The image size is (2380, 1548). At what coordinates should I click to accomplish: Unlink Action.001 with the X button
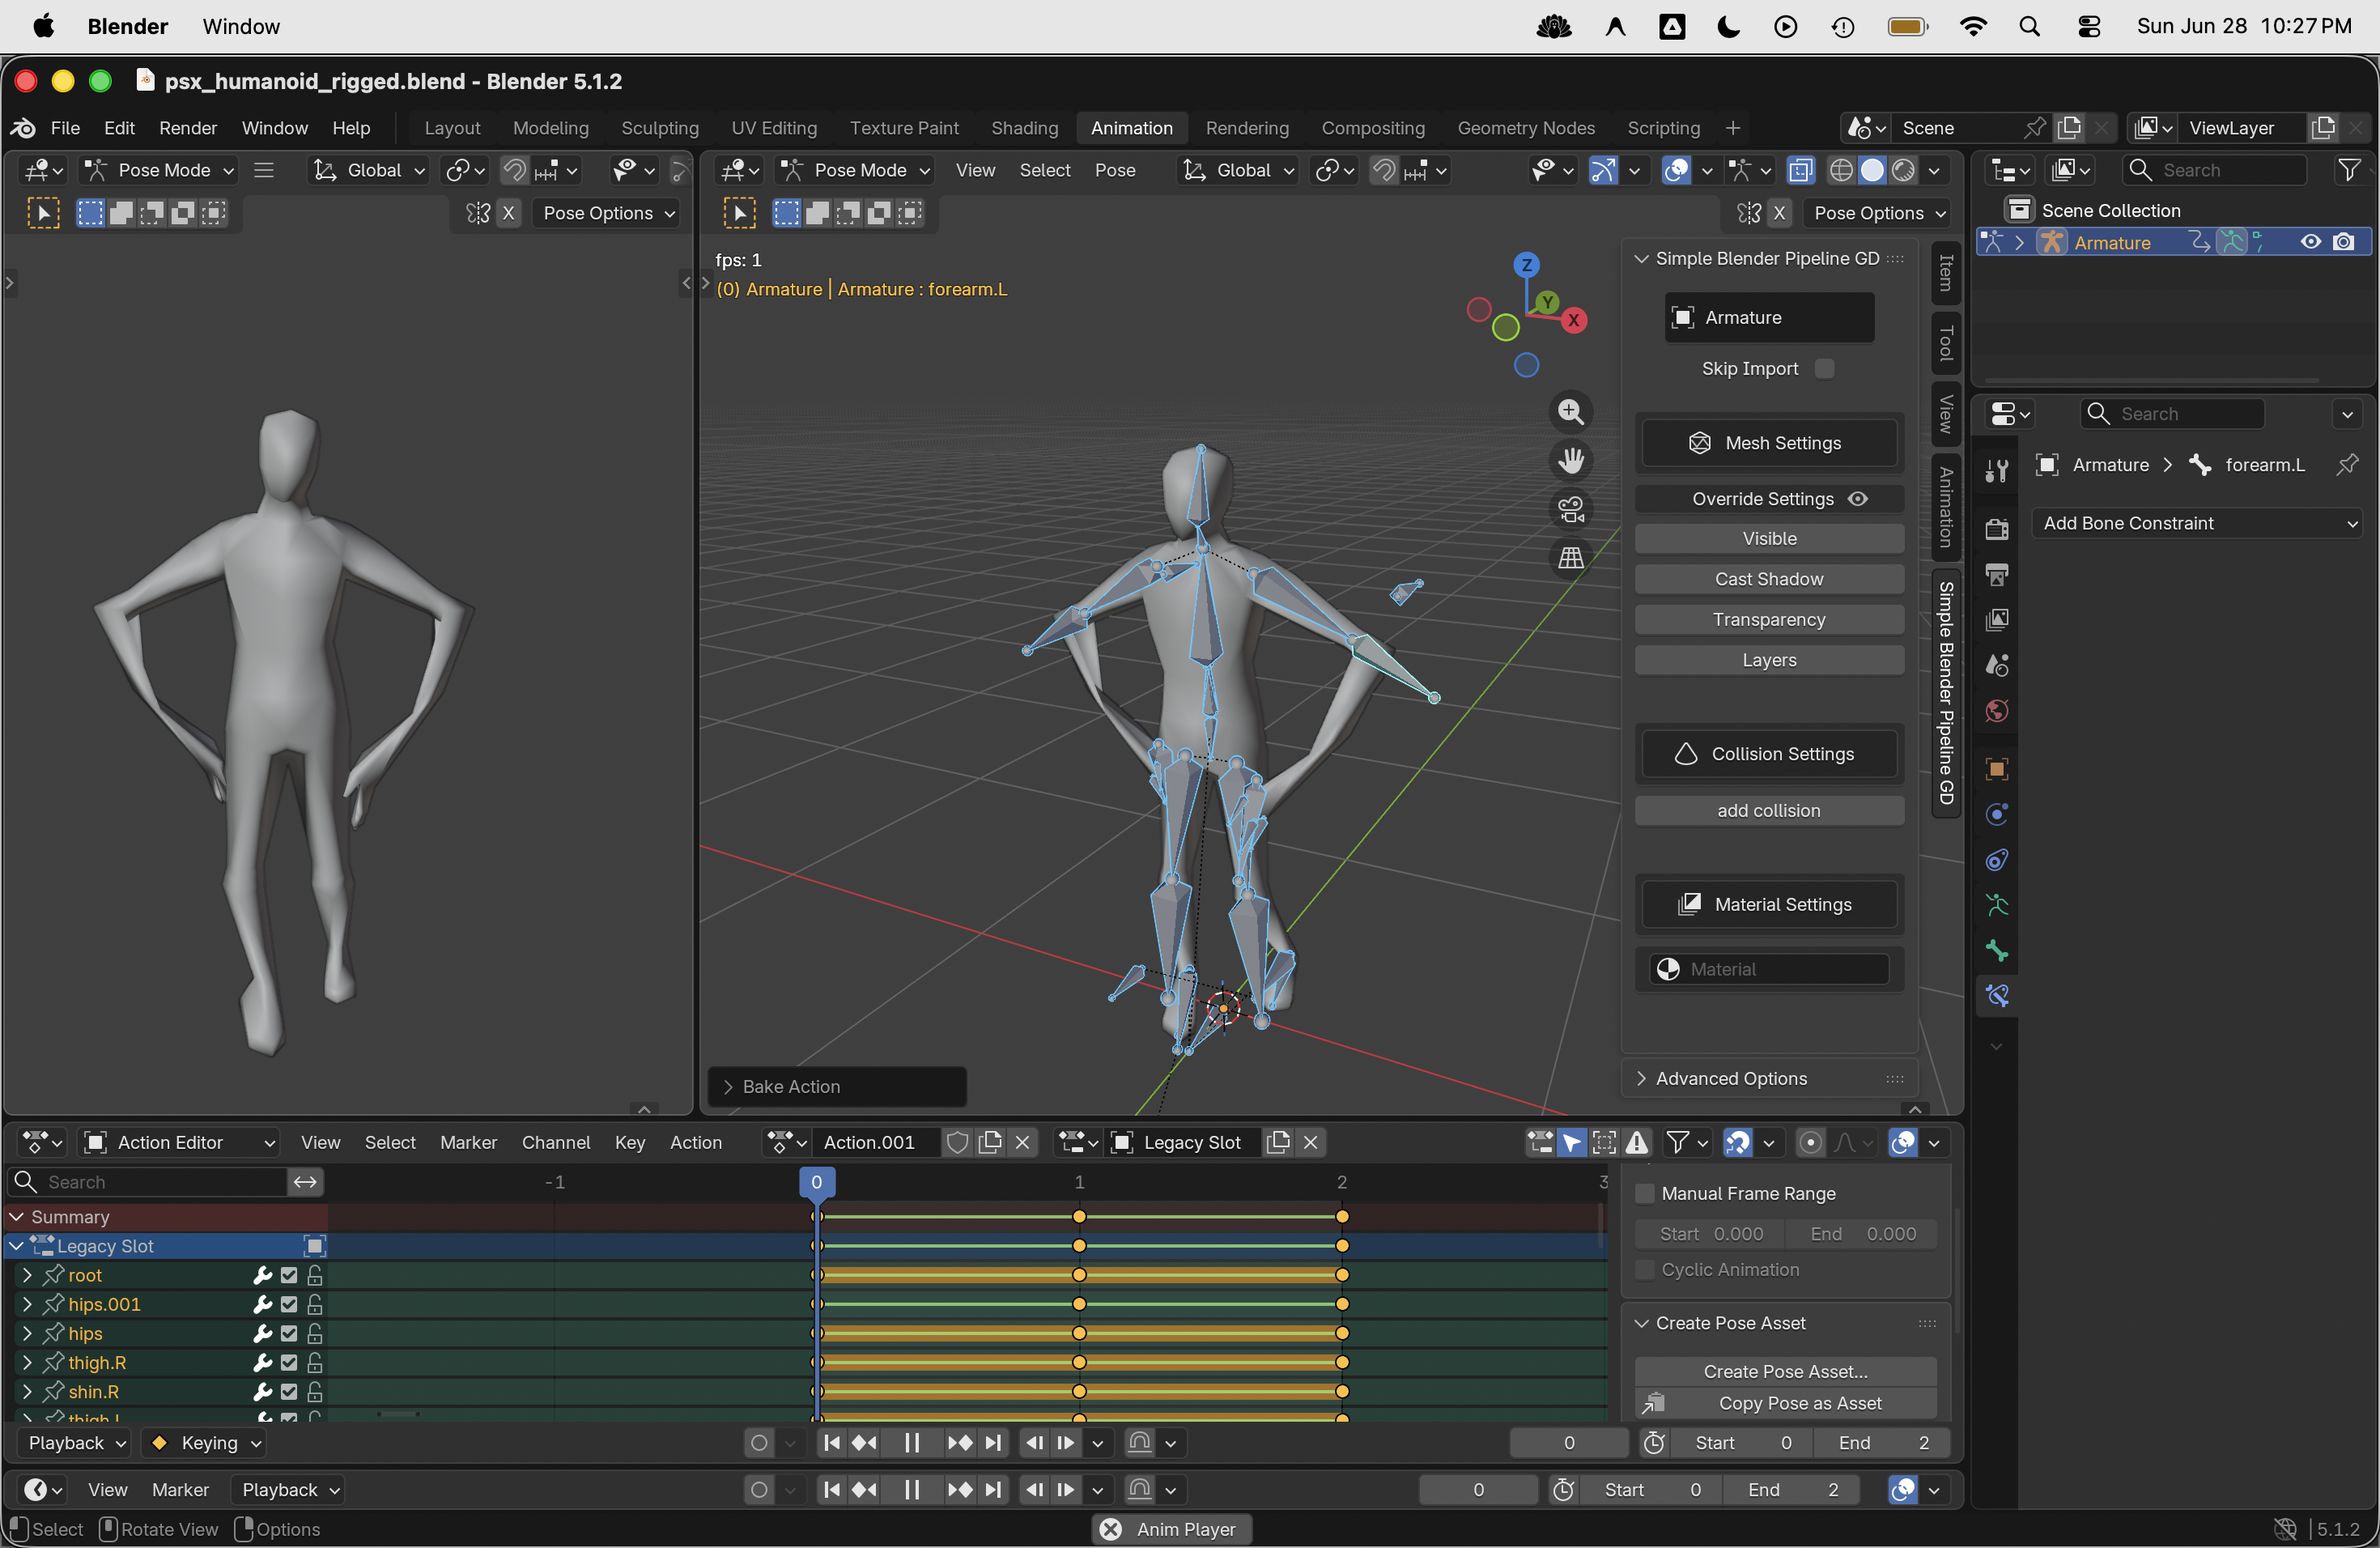coord(1022,1143)
